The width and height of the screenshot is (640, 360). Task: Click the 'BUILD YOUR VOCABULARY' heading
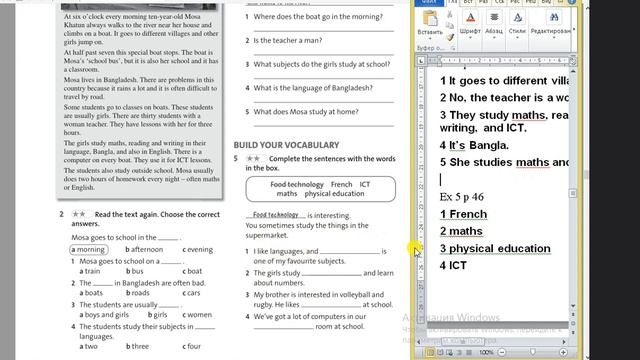pyautogui.click(x=287, y=145)
